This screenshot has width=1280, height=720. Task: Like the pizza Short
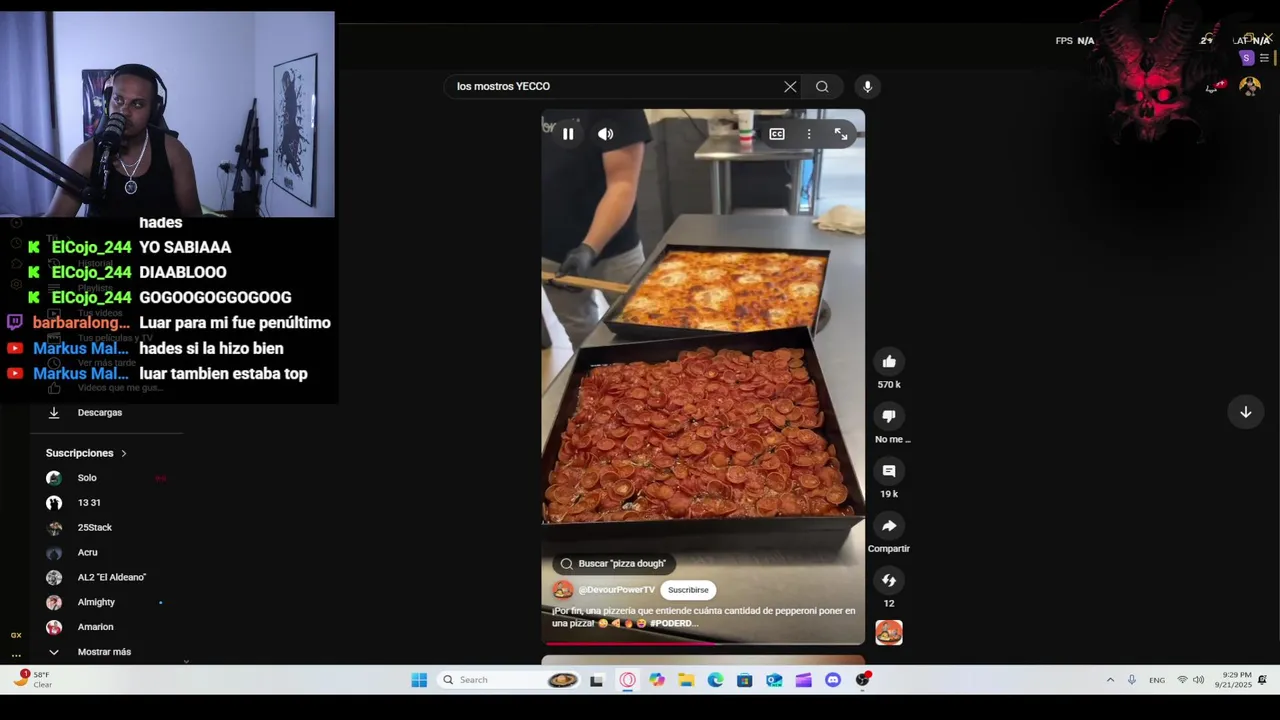point(889,362)
